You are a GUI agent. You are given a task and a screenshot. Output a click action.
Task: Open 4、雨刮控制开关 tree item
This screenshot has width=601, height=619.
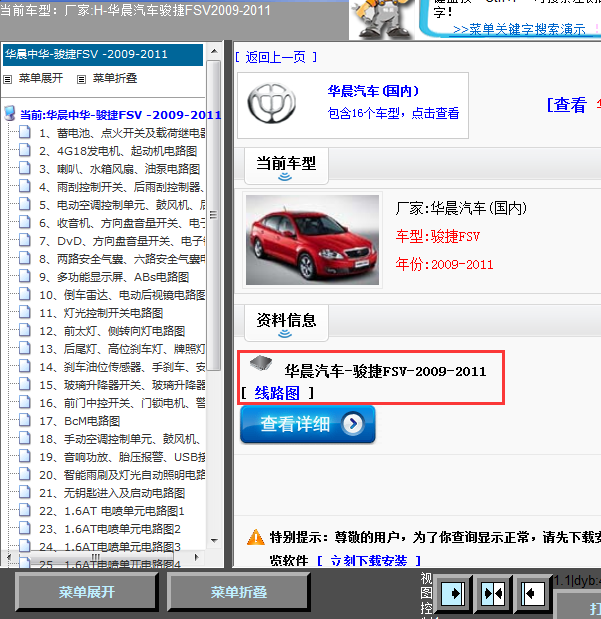(x=122, y=187)
